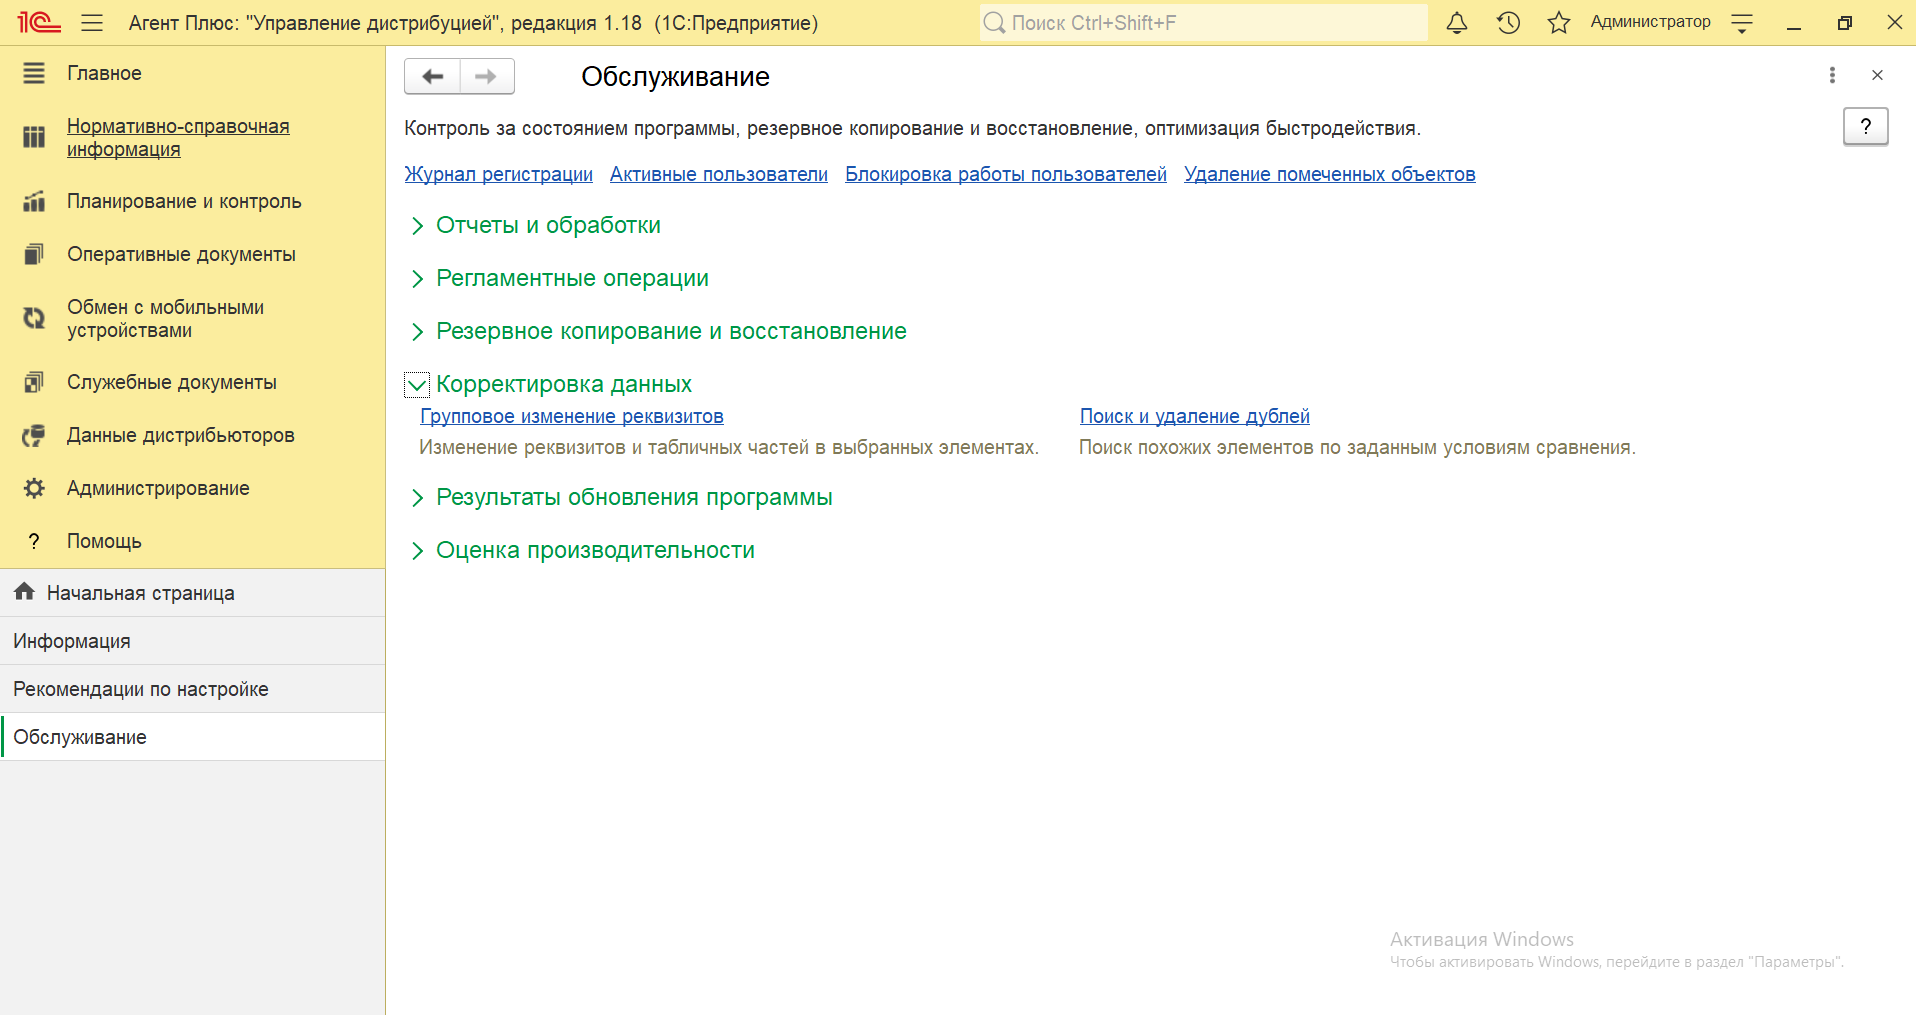Open help with the question mark button
Image resolution: width=1916 pixels, height=1015 pixels.
coord(1865,126)
